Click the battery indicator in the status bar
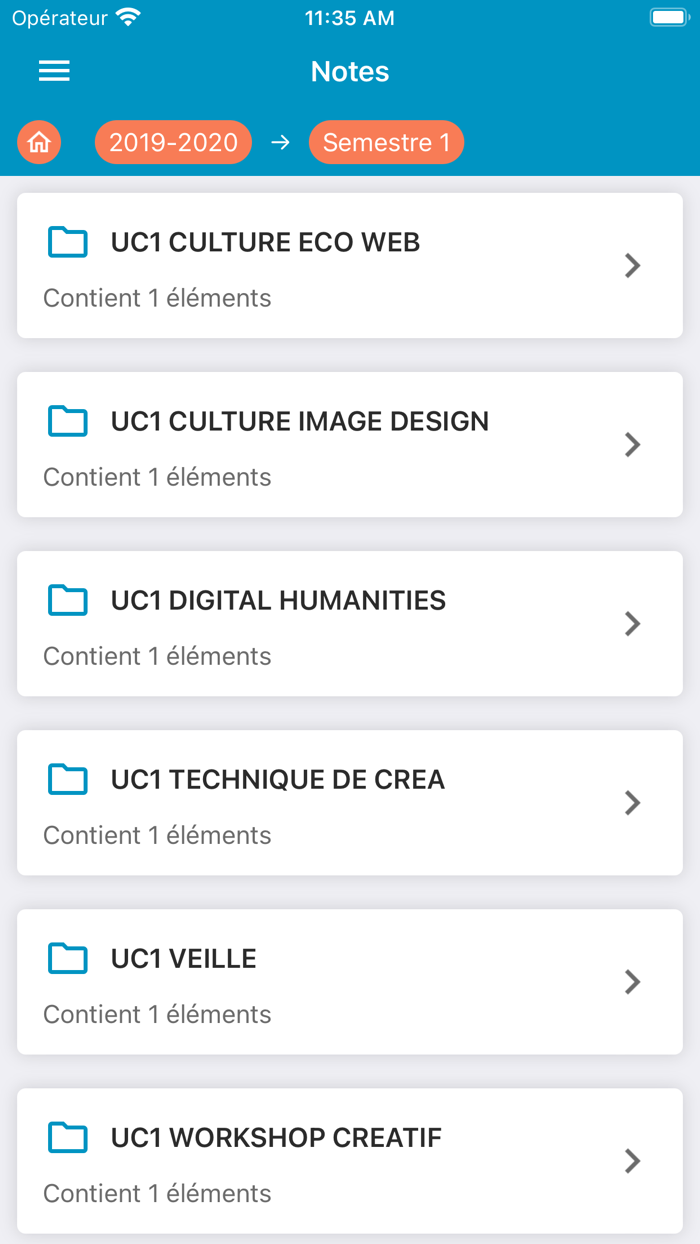Screen dimensions: 700x1244 tap(668, 16)
